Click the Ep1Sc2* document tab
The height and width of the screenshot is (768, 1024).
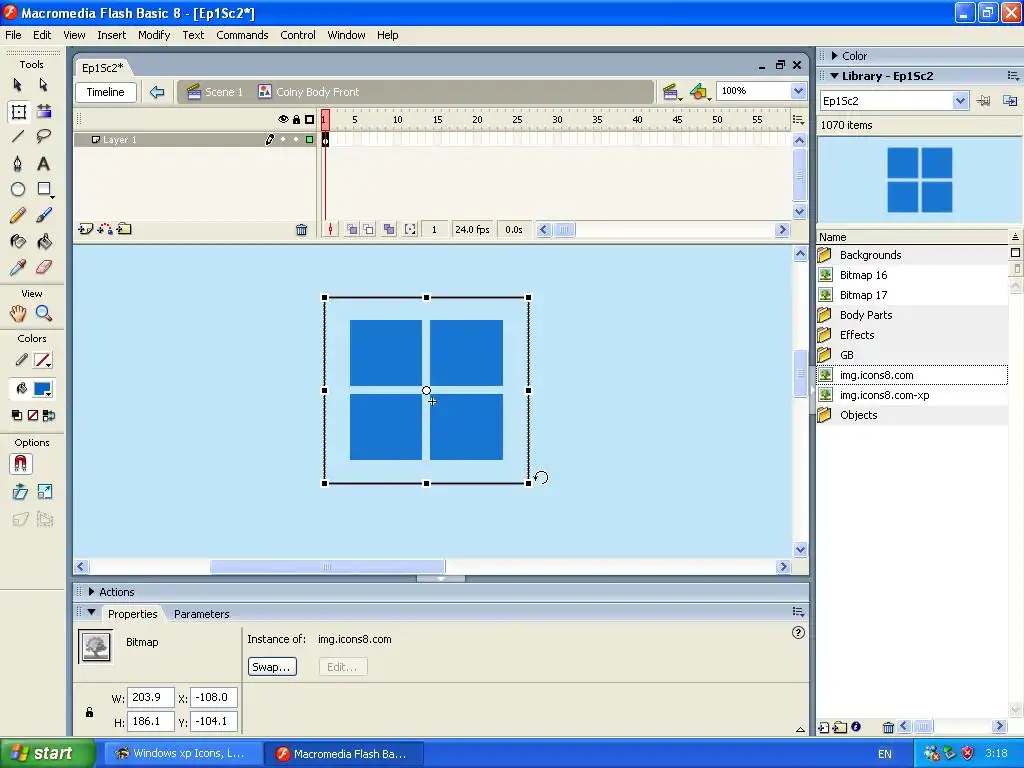(103, 68)
